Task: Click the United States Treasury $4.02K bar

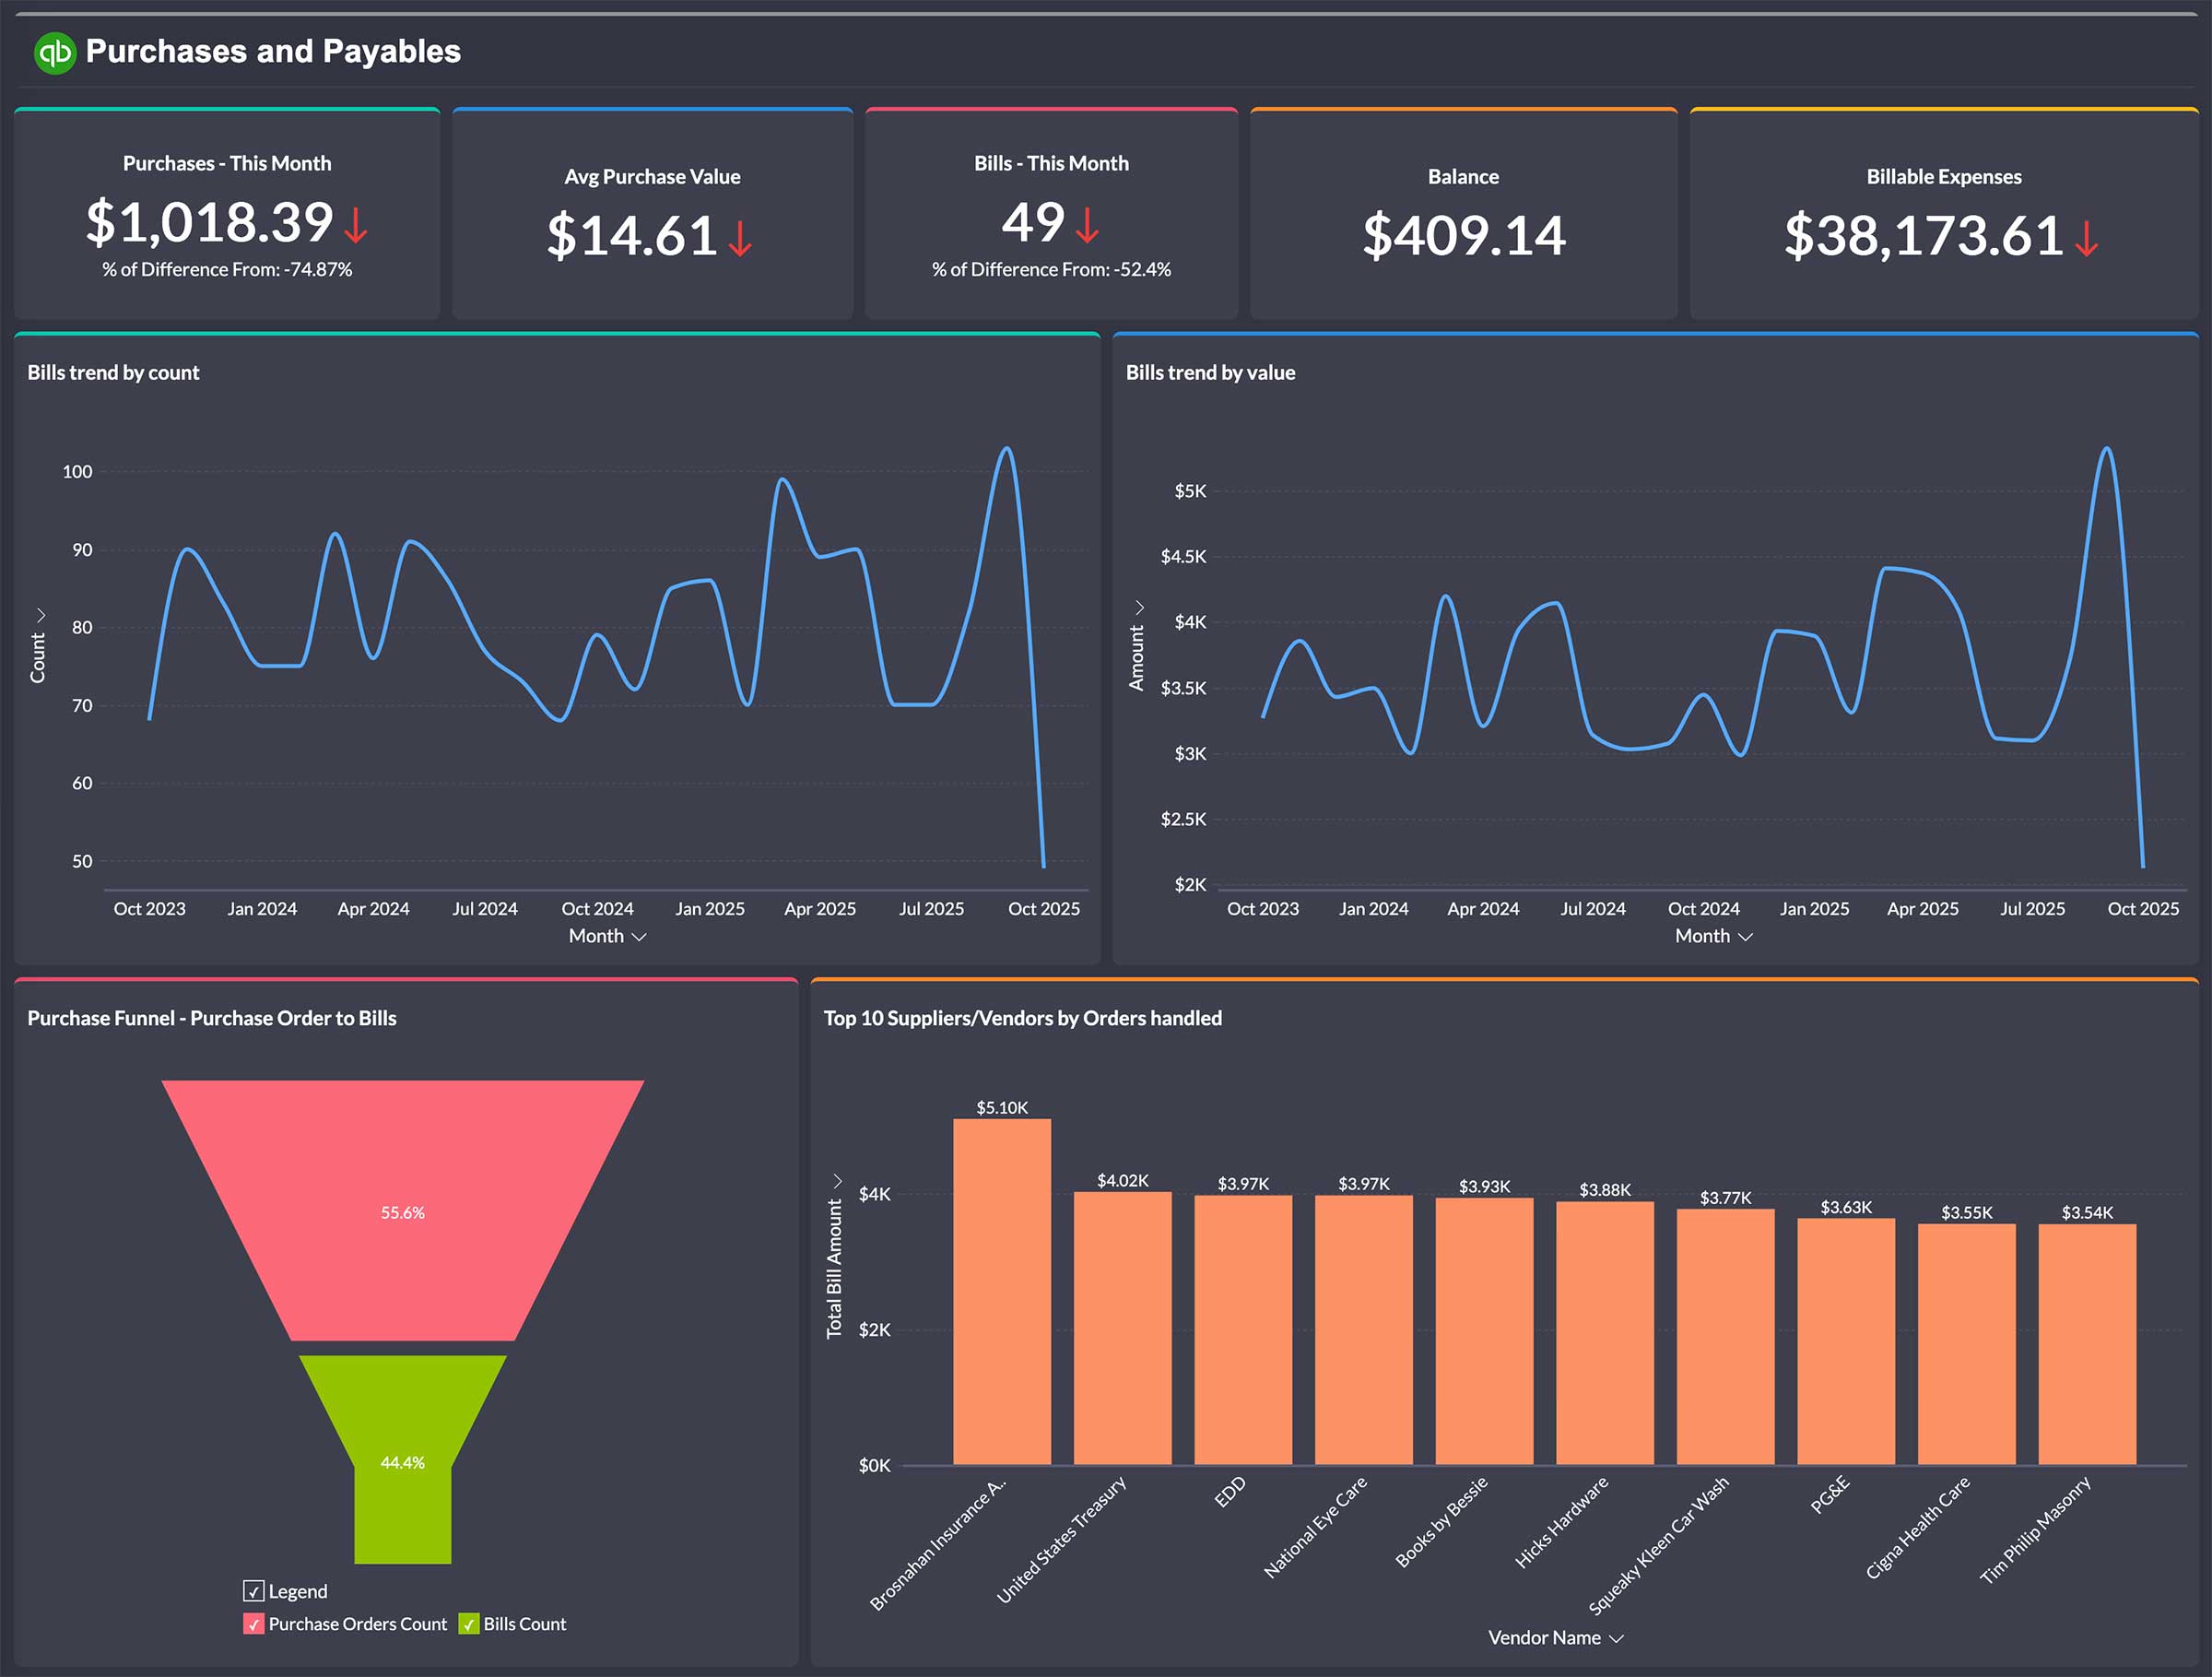Action: (x=1122, y=1328)
